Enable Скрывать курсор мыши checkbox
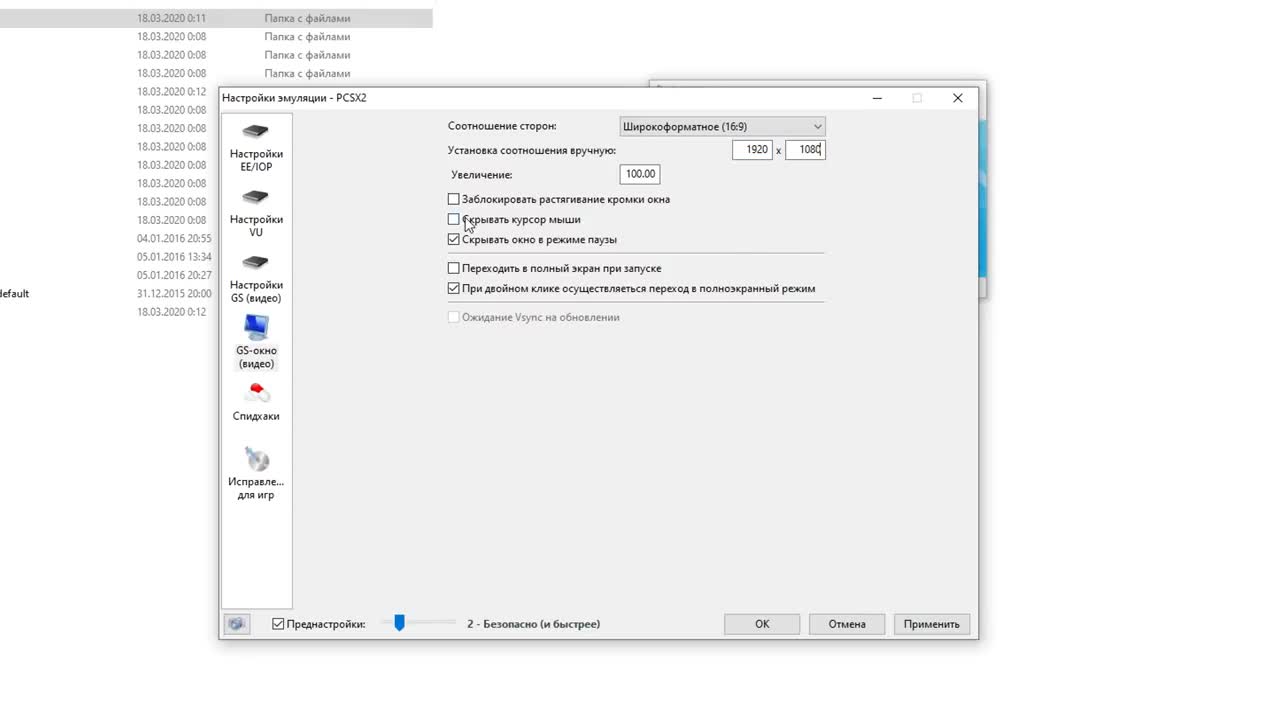1280x720 pixels. click(x=454, y=219)
